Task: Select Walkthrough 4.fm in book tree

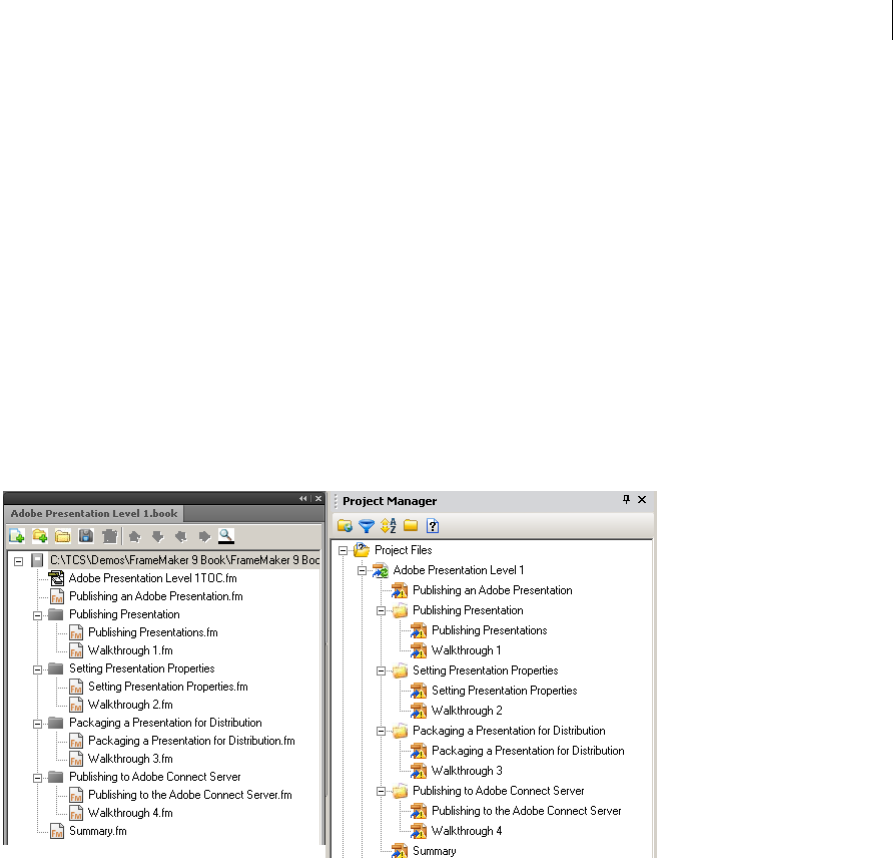Action: pyautogui.click(x=130, y=812)
